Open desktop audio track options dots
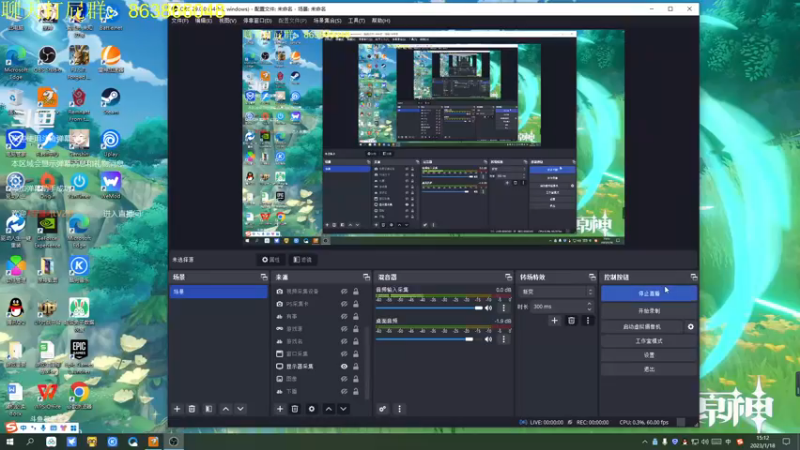Screen dimensions: 800x450 [x=504, y=339]
